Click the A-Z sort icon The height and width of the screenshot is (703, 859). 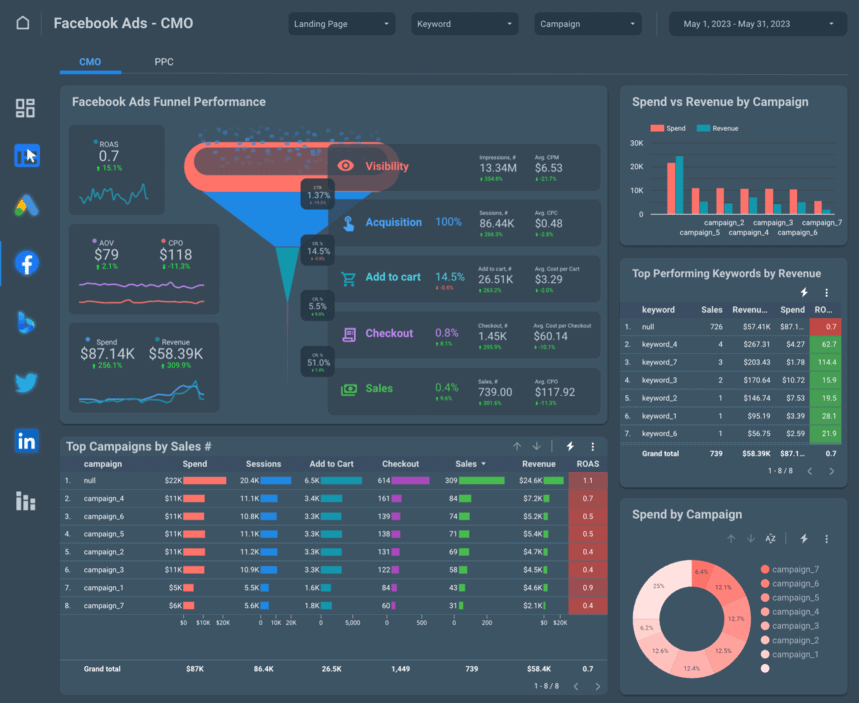coord(770,539)
